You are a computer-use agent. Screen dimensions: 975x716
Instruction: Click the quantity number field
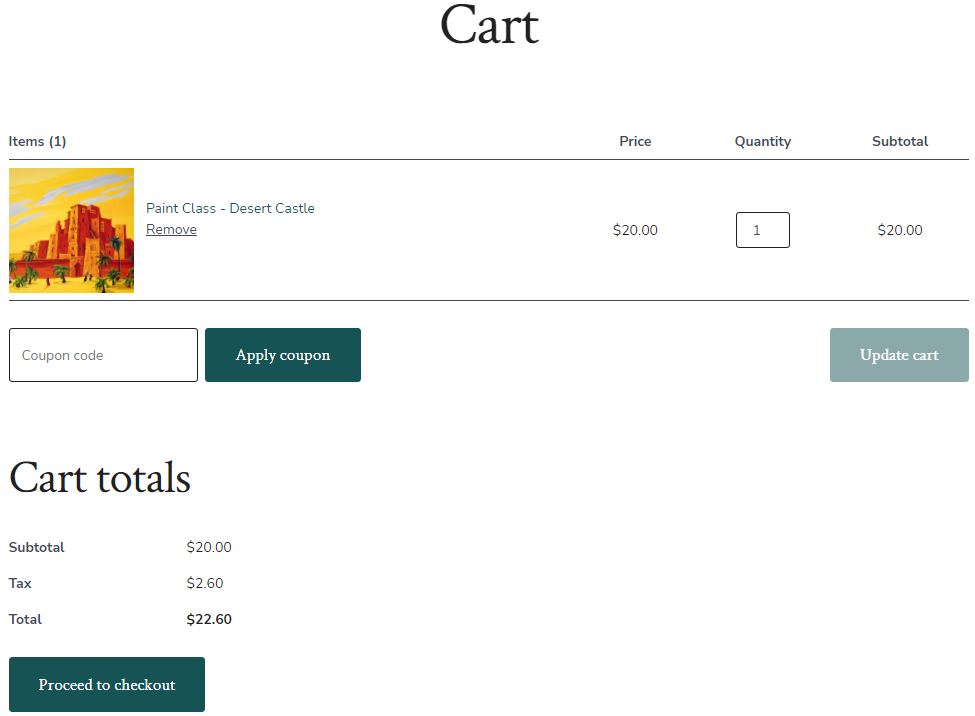tap(762, 230)
